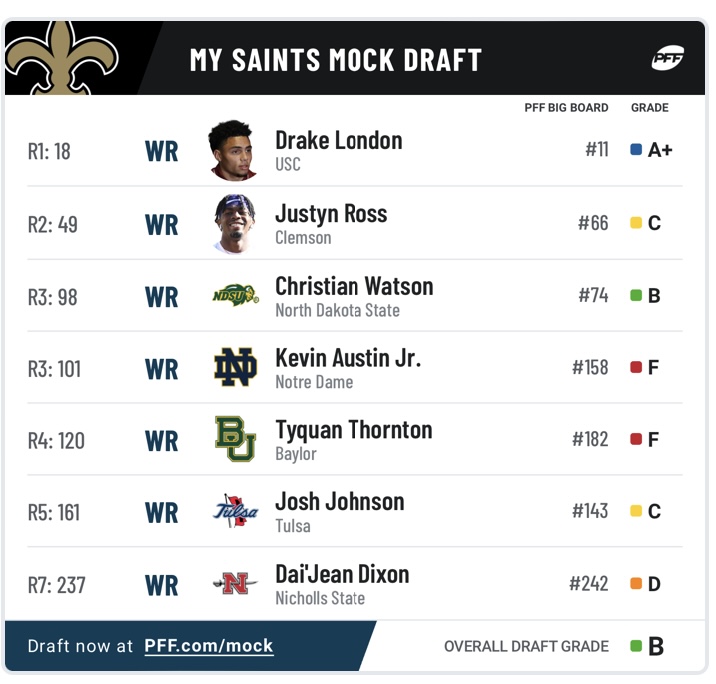The height and width of the screenshot is (684, 716).
Task: Click the green overall draft grade swatch
Action: click(x=636, y=646)
